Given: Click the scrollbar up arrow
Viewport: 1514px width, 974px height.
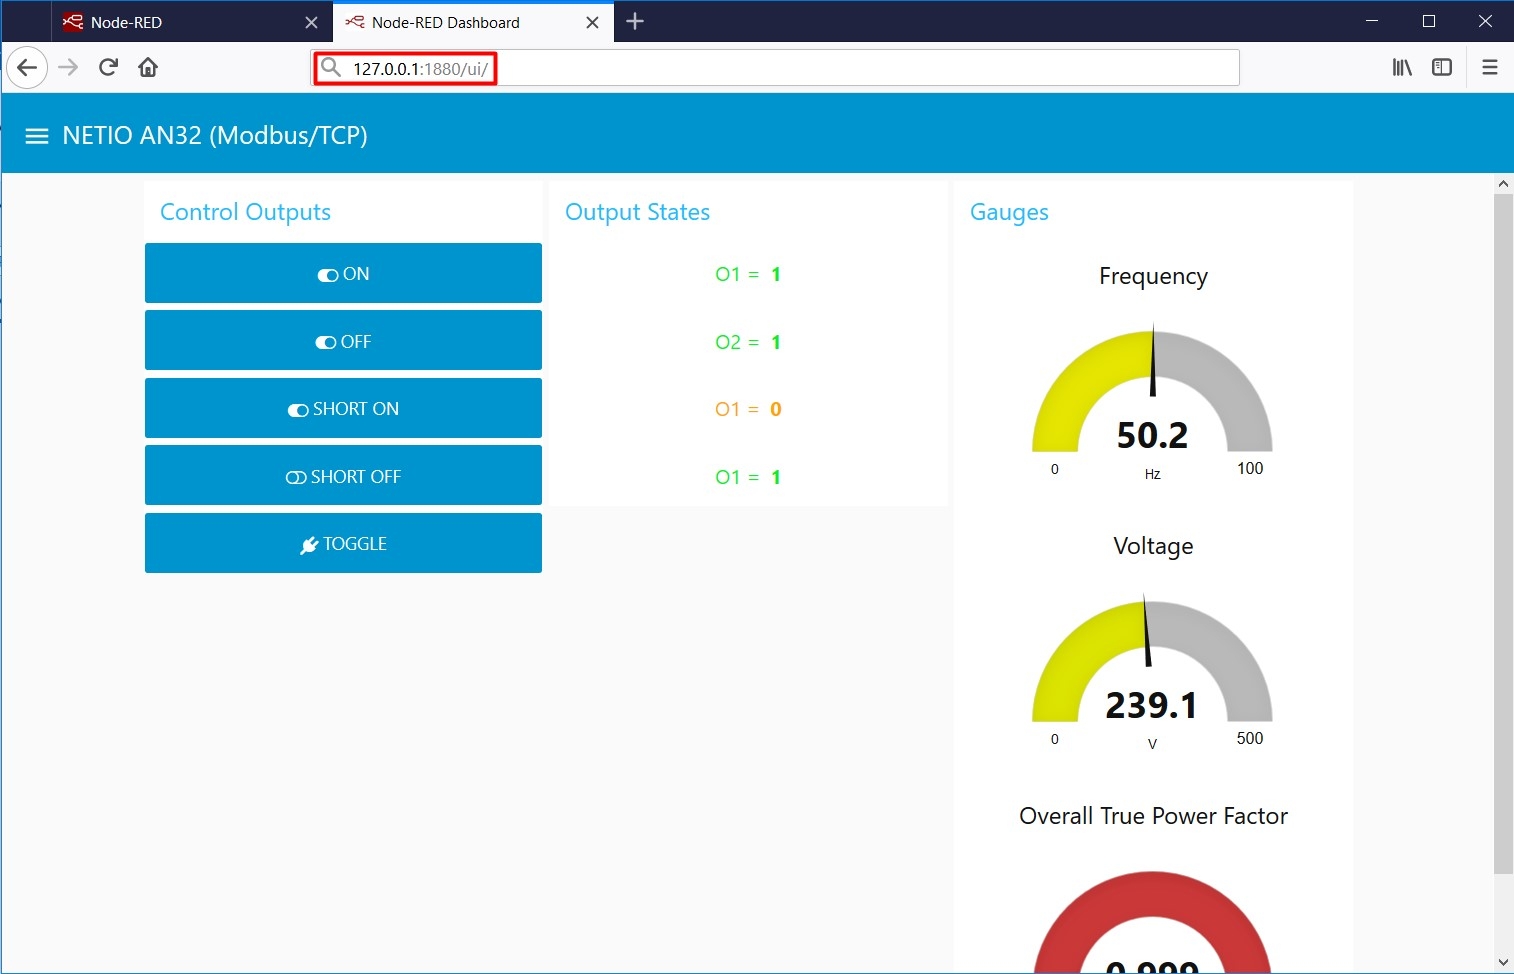Looking at the screenshot, I should pos(1503,184).
